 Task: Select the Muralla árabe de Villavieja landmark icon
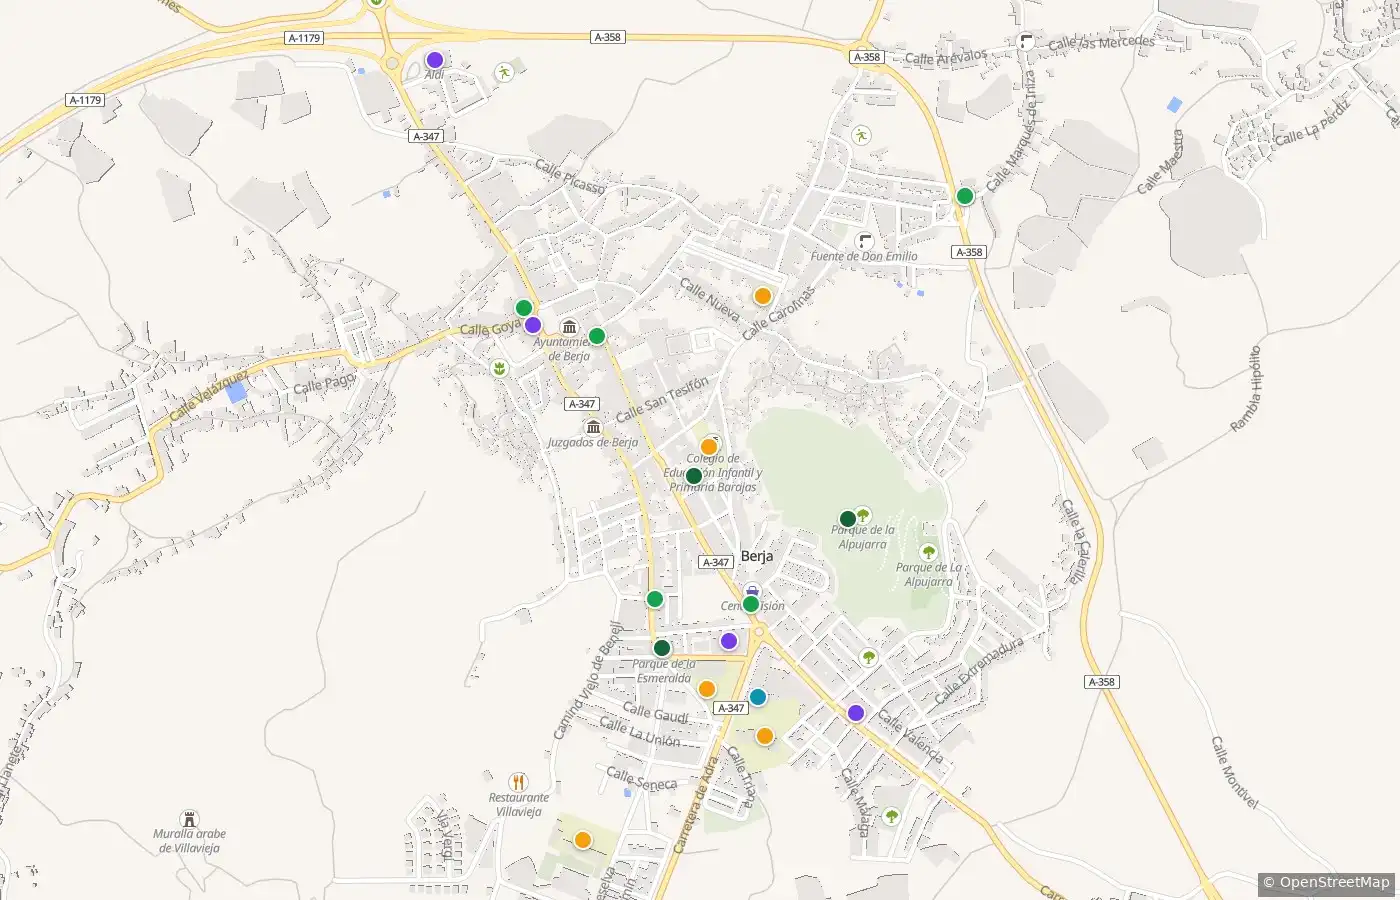pos(189,819)
